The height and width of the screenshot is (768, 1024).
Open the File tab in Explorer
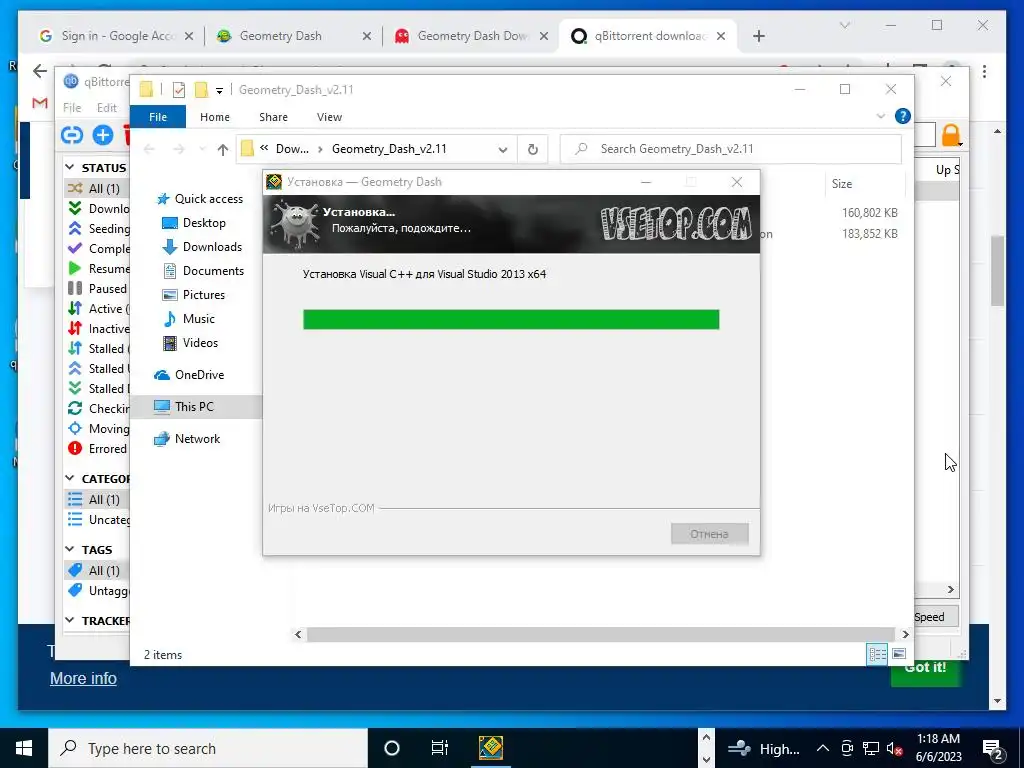pos(158,117)
